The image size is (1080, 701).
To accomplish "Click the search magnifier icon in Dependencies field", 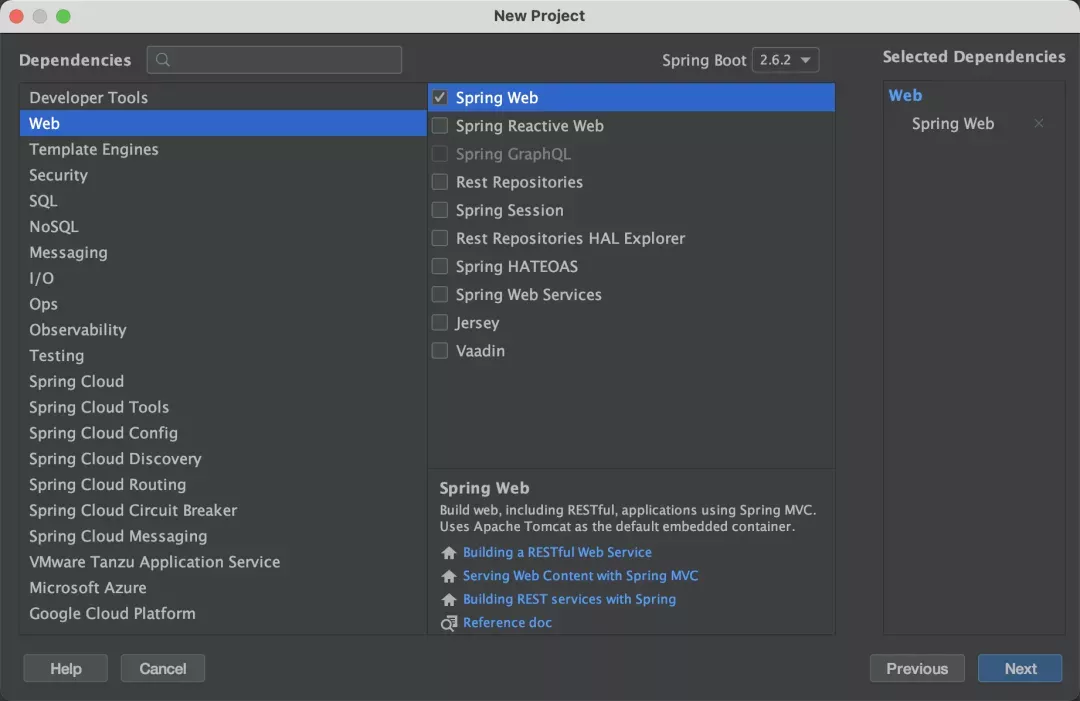I will [163, 60].
